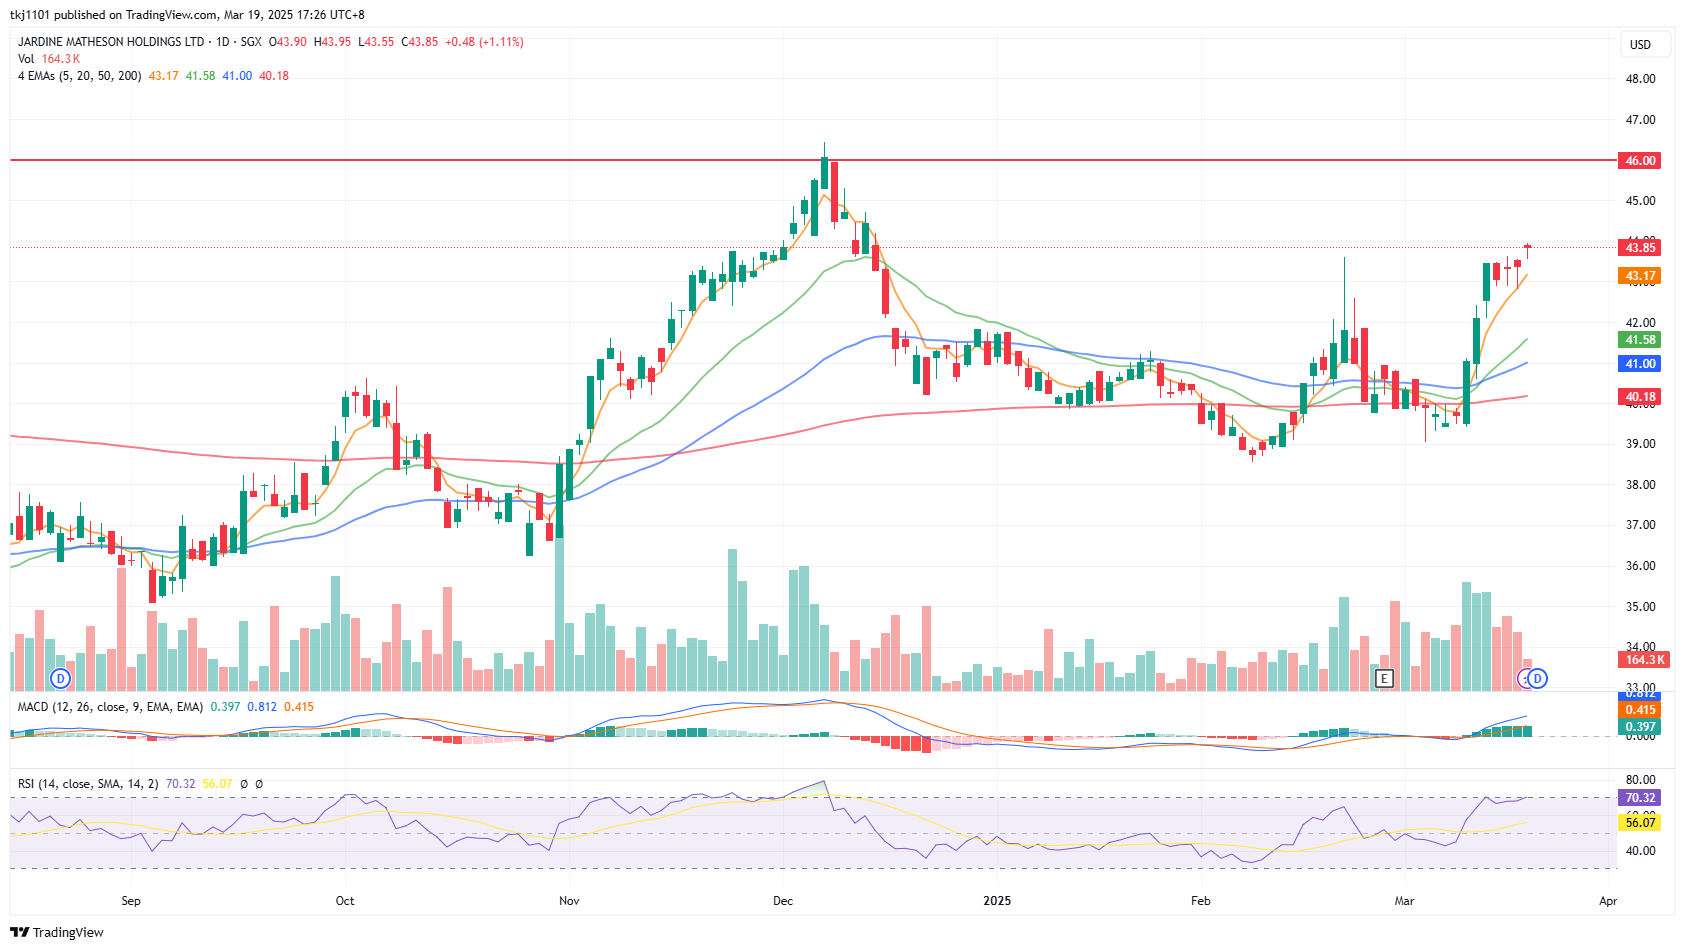Click the Feb label on time axis
Image resolution: width=1685 pixels, height=950 pixels.
coord(1201,901)
